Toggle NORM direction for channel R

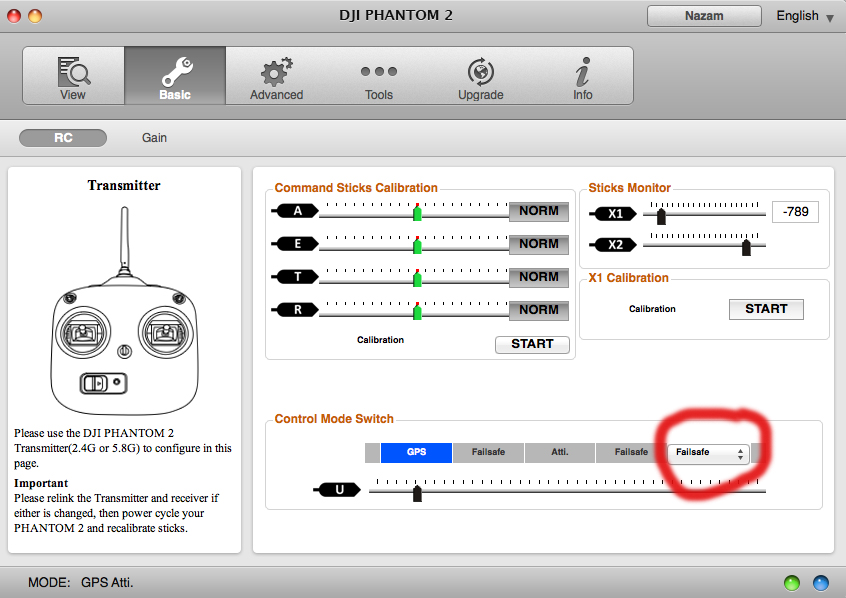pos(539,310)
